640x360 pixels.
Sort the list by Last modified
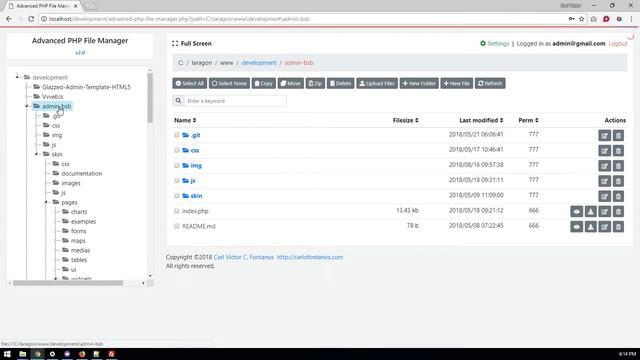coord(481,120)
